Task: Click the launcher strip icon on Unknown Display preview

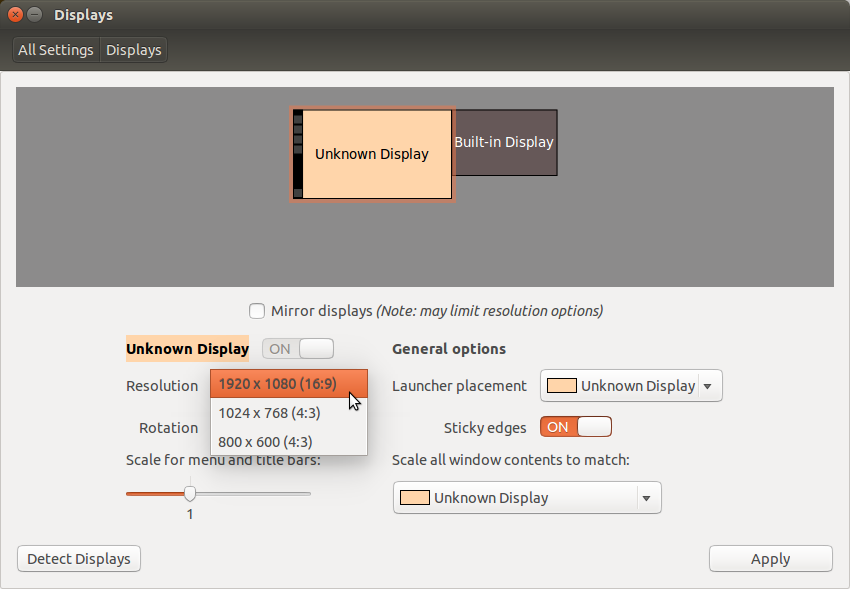Action: coord(297,155)
